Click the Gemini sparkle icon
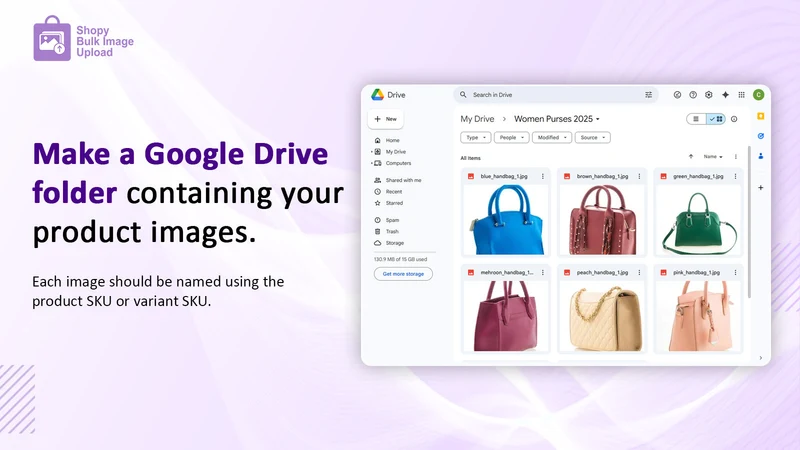 pos(726,95)
